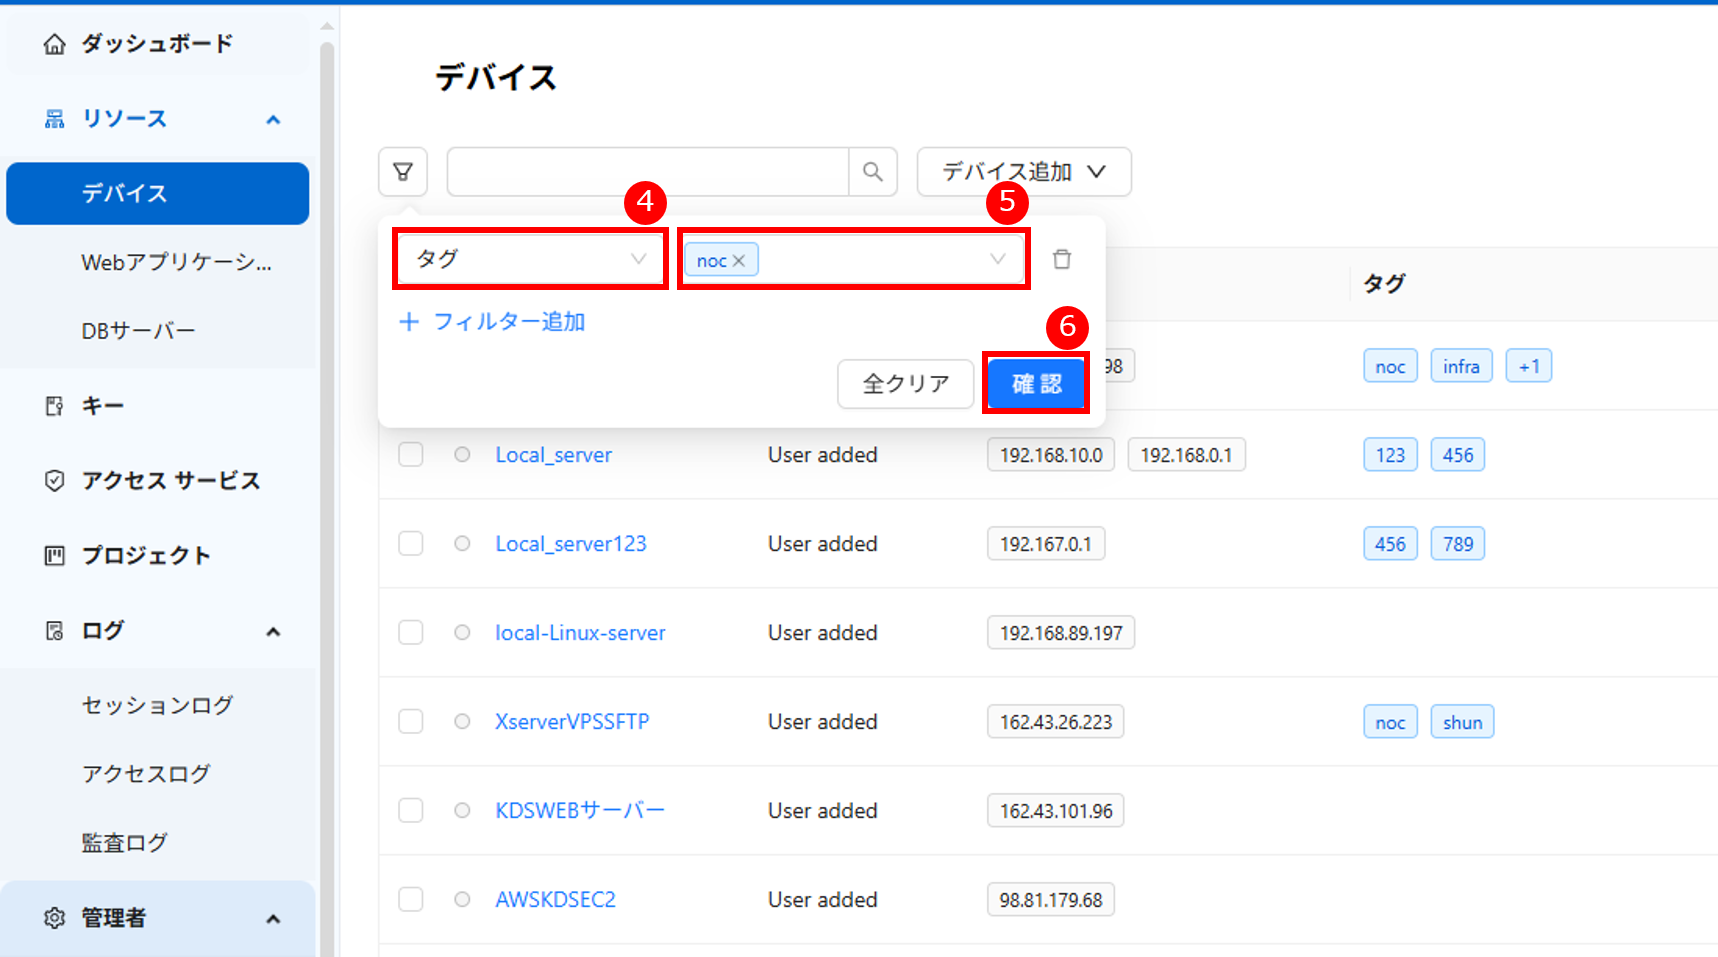Click into the device search field
1718x957 pixels.
coord(648,172)
